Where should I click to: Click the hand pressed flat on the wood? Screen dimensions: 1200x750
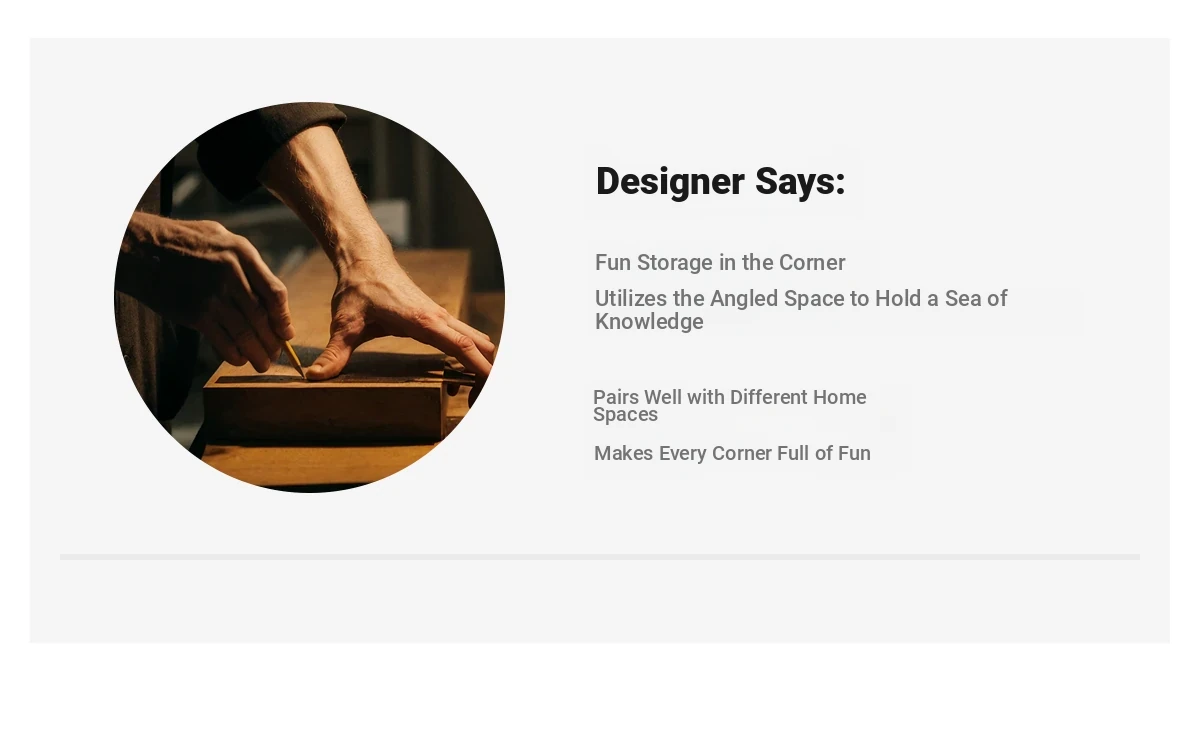[400, 320]
